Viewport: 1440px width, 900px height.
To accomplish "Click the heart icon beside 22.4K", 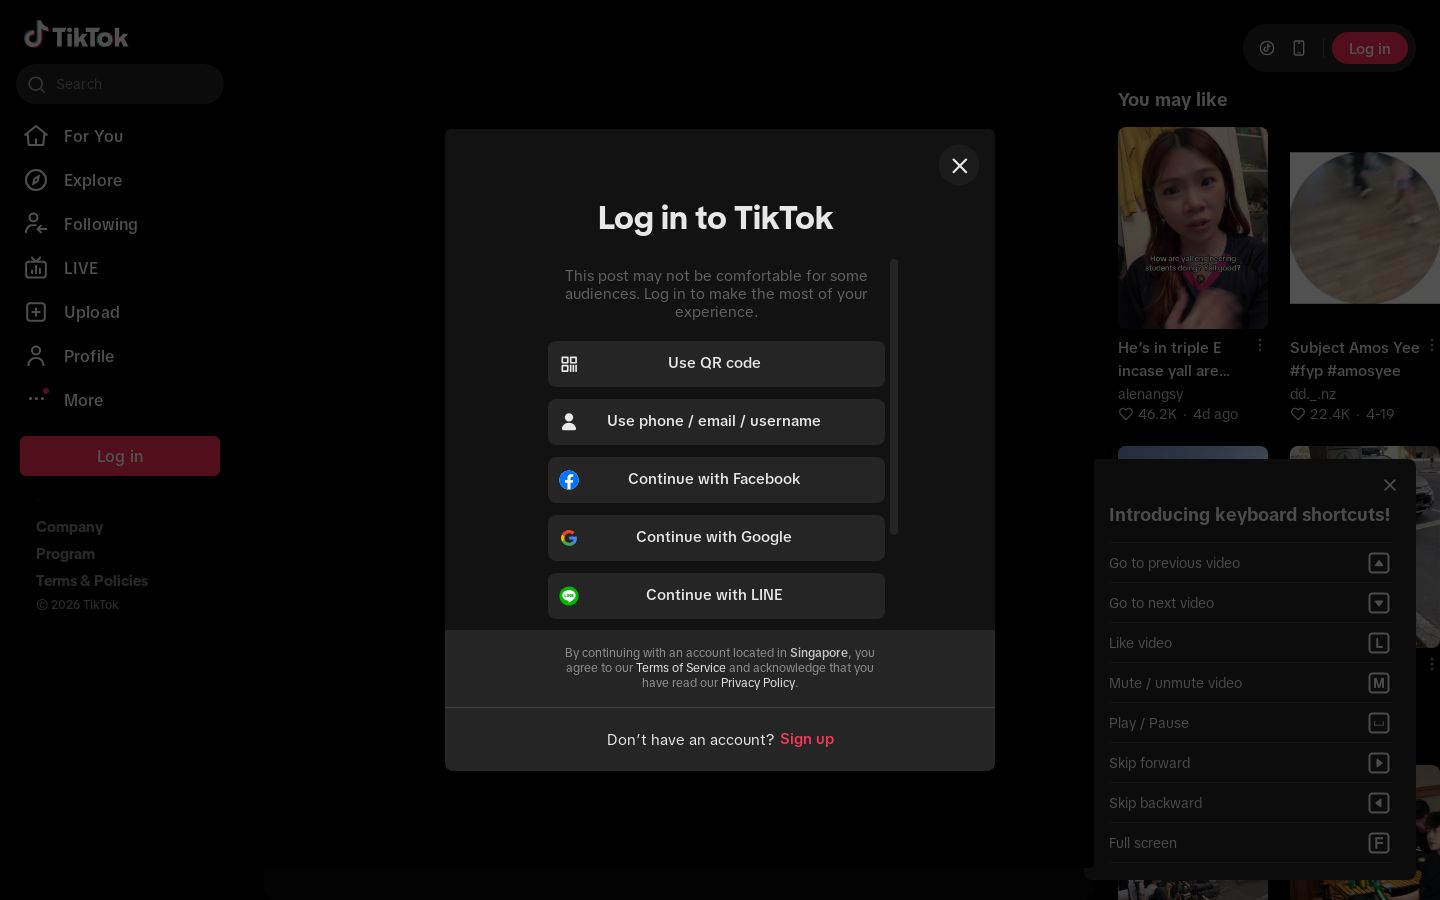I will (1298, 414).
